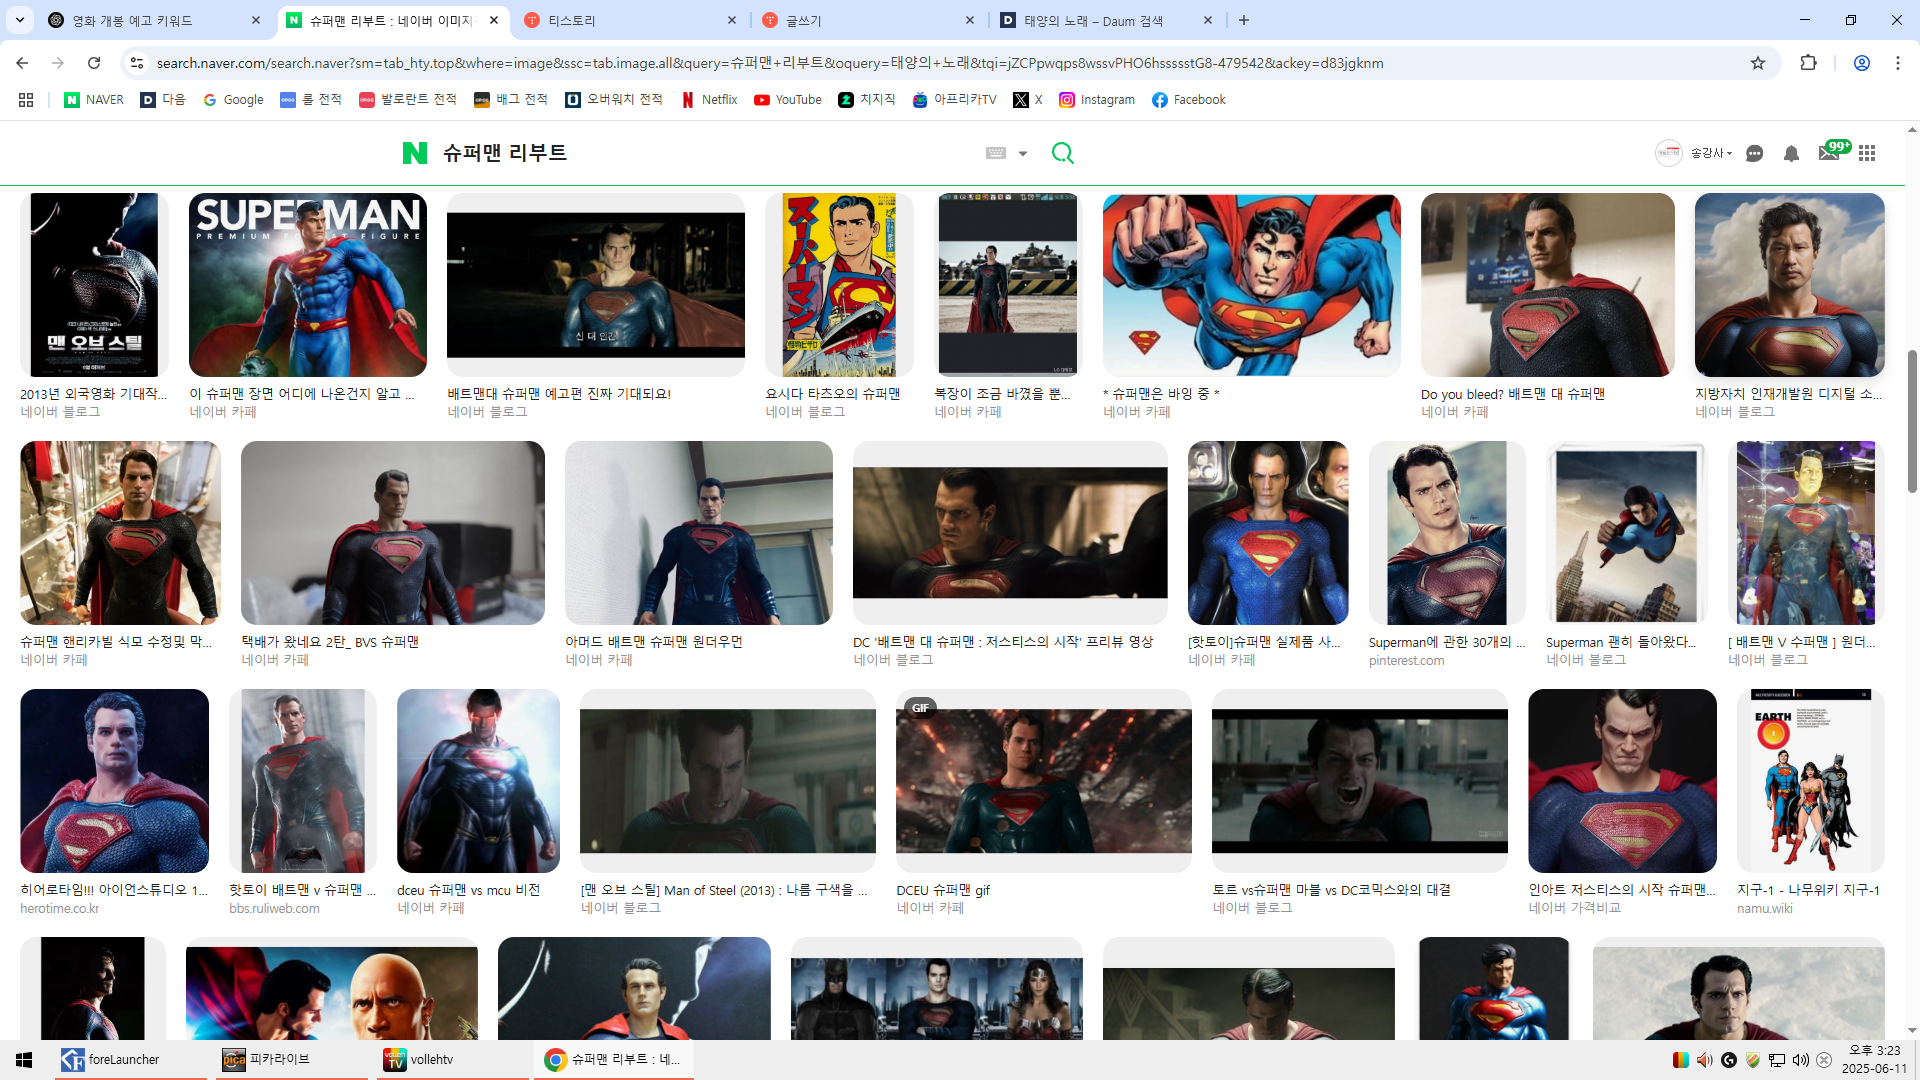Reload the current page

(94, 63)
